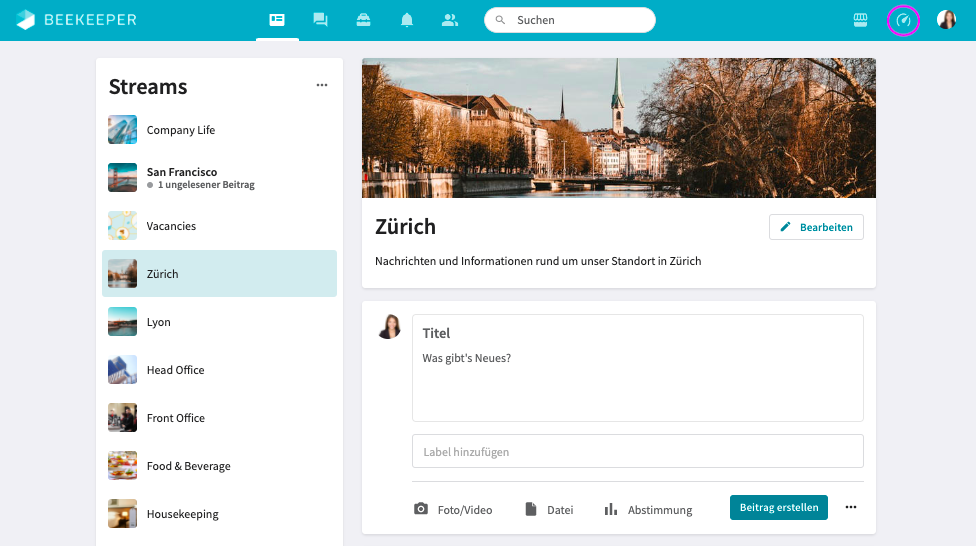Click the Beitrag erstellen button

tap(778, 507)
